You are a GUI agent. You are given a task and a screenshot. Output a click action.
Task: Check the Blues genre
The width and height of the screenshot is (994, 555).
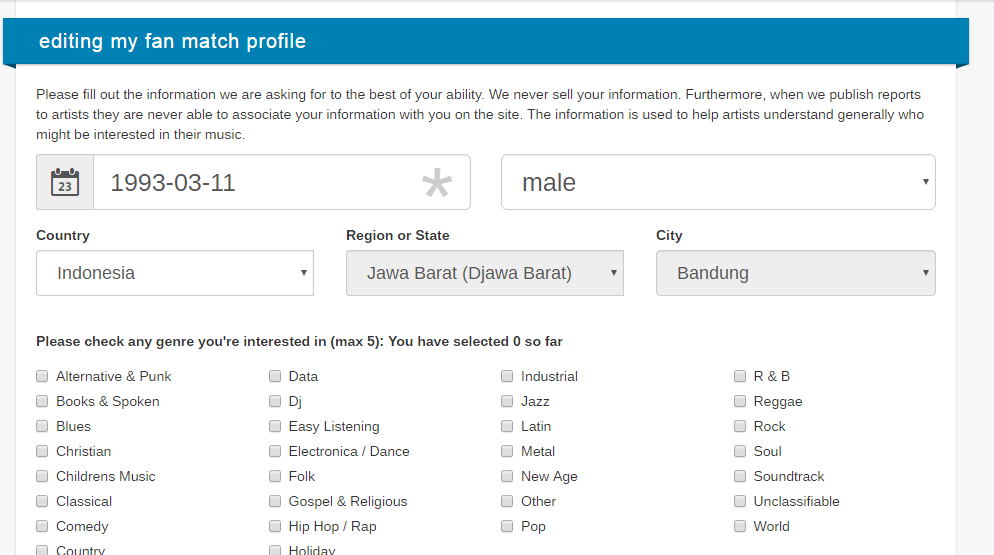tap(42, 426)
